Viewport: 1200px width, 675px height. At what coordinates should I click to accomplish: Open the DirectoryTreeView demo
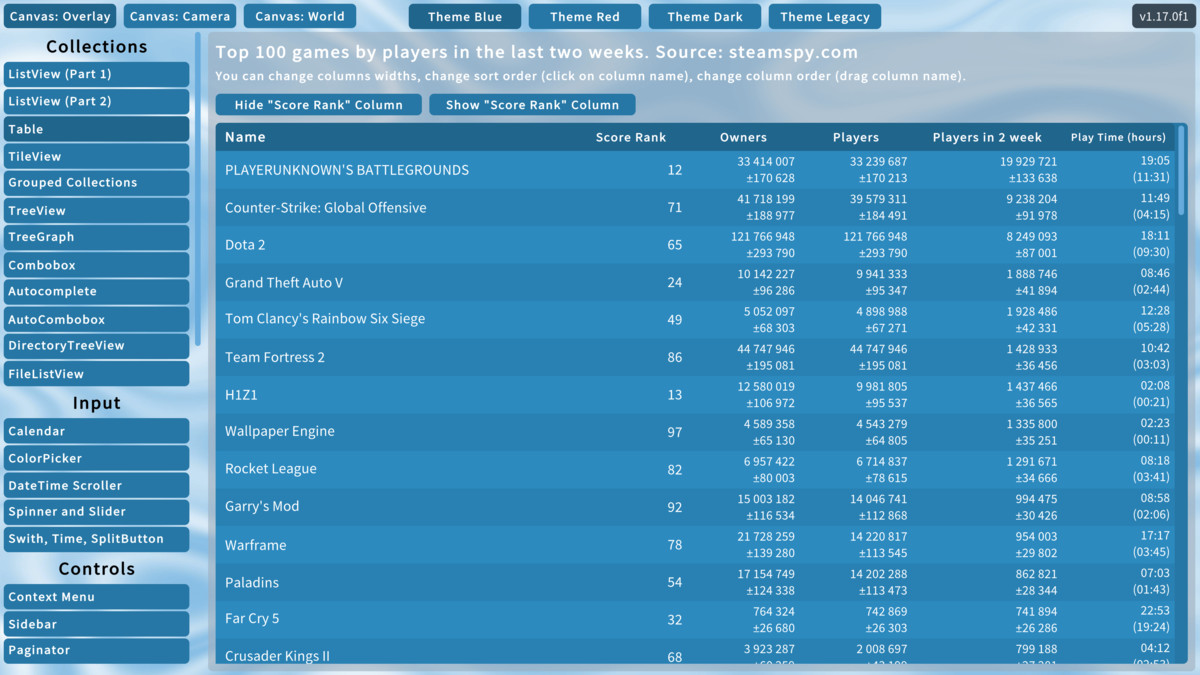pos(96,346)
